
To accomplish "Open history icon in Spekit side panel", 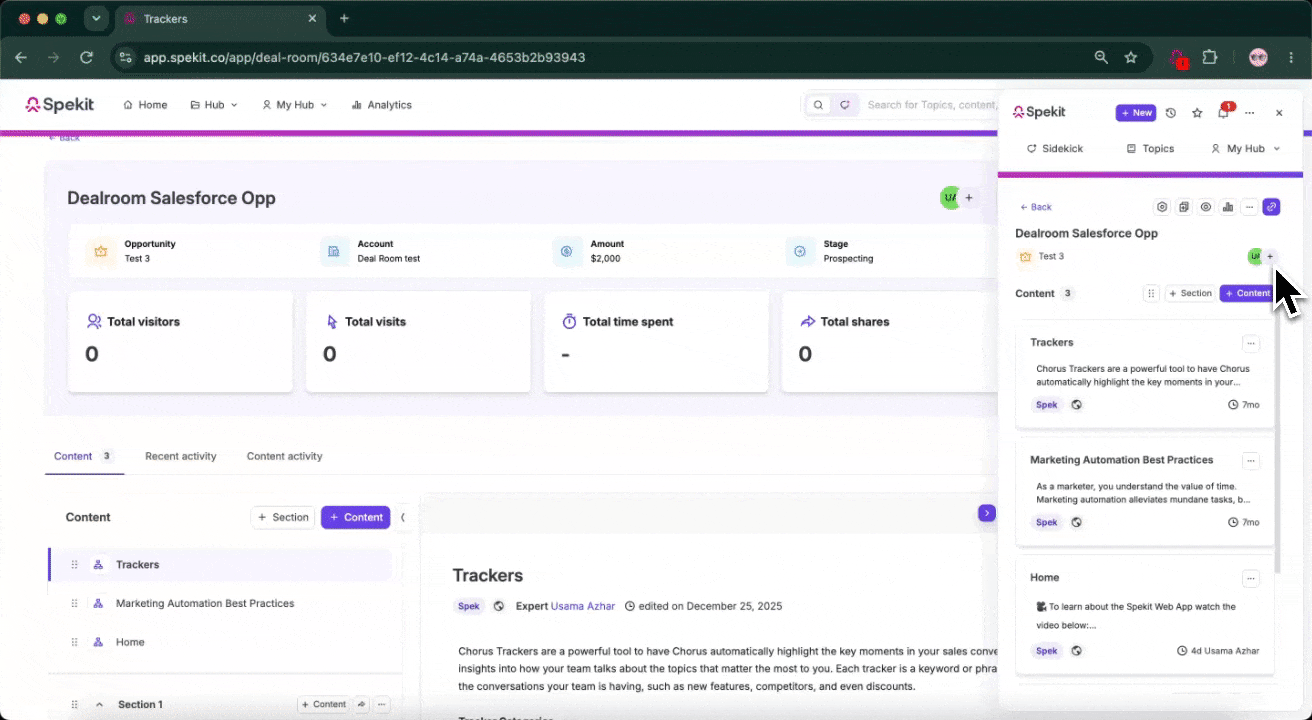I will (x=1170, y=113).
